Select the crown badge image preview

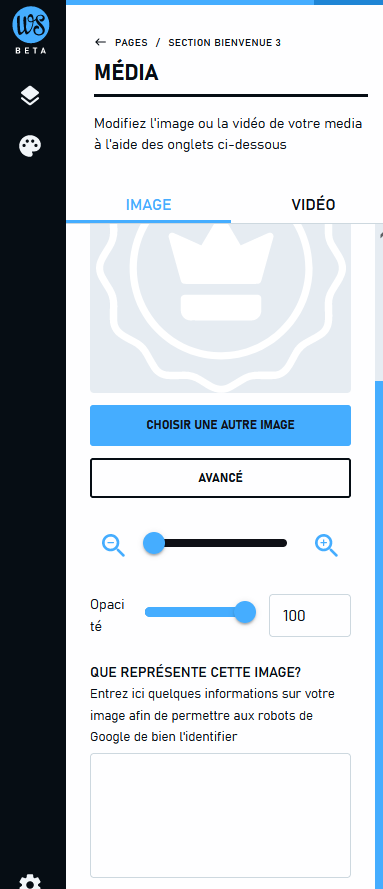[220, 308]
